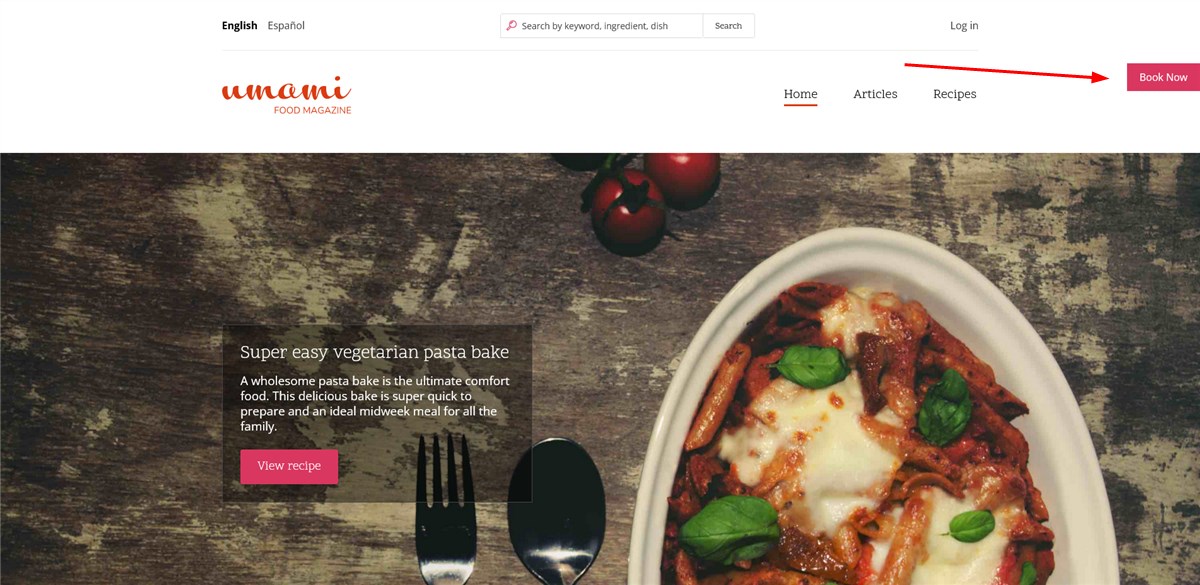Go to the Home menu item
This screenshot has height=585, width=1200.
(x=800, y=94)
